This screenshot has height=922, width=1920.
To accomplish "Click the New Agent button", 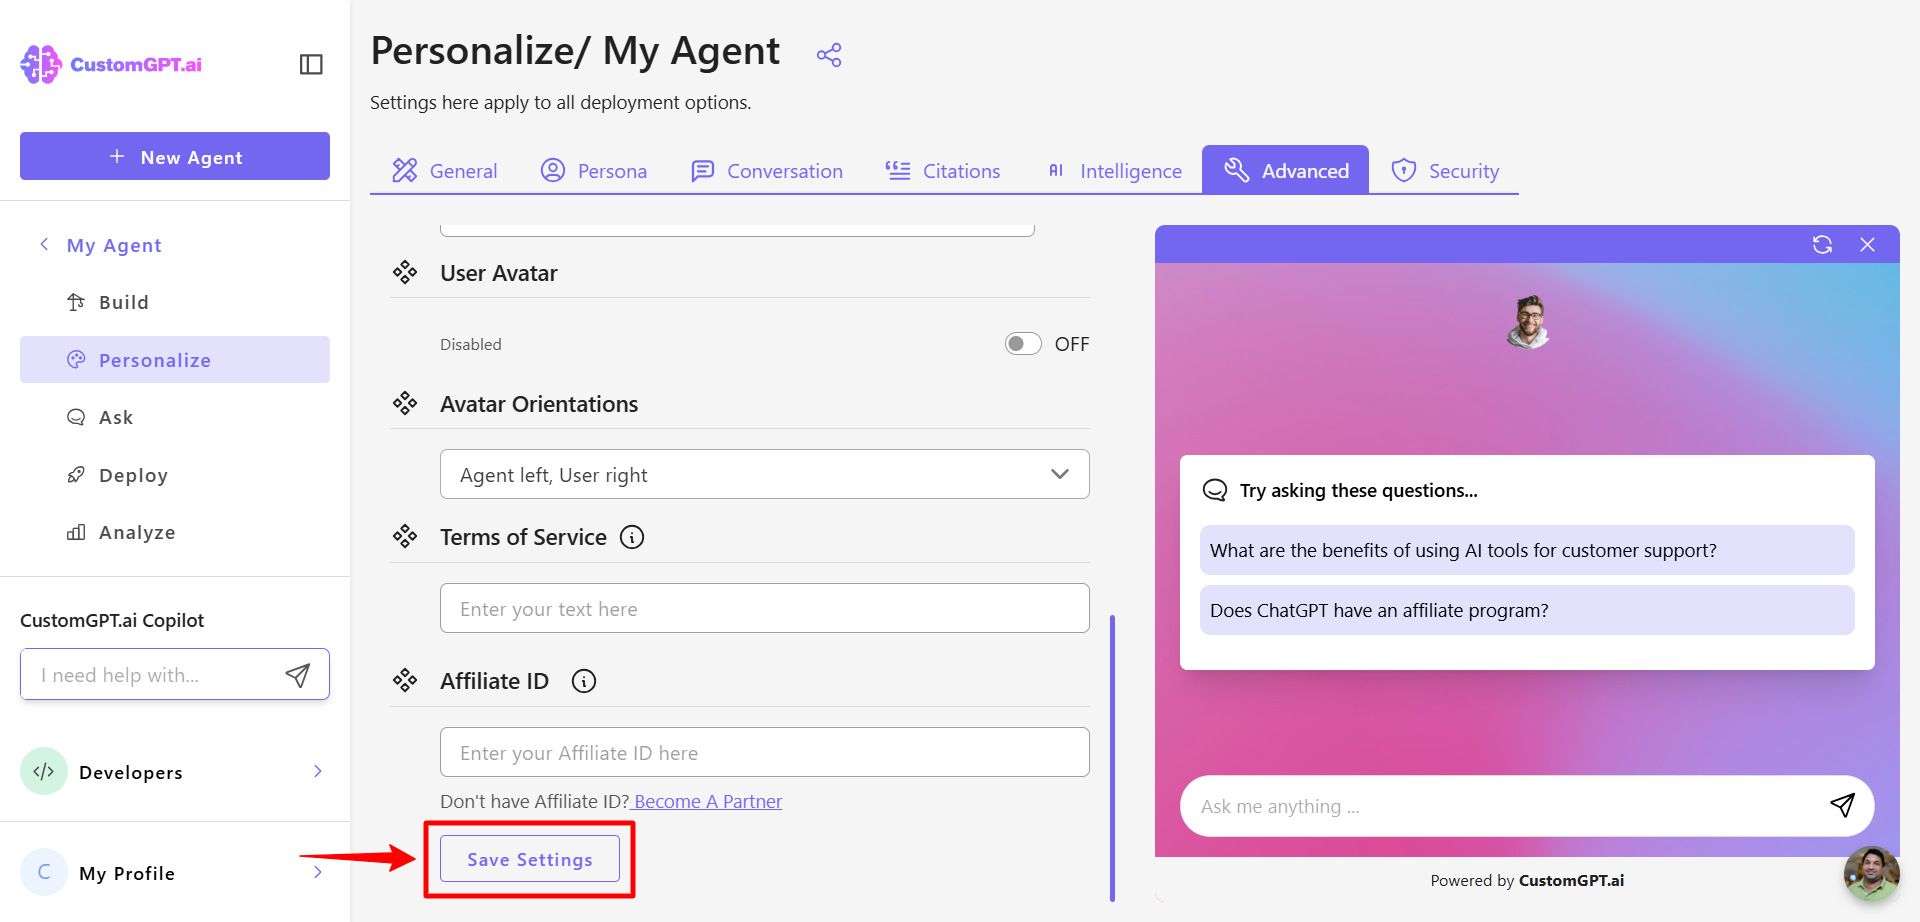I will point(175,156).
